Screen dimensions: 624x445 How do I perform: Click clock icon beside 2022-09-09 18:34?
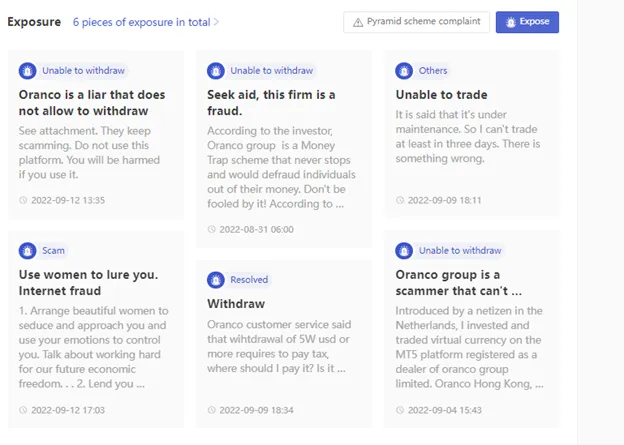click(211, 410)
